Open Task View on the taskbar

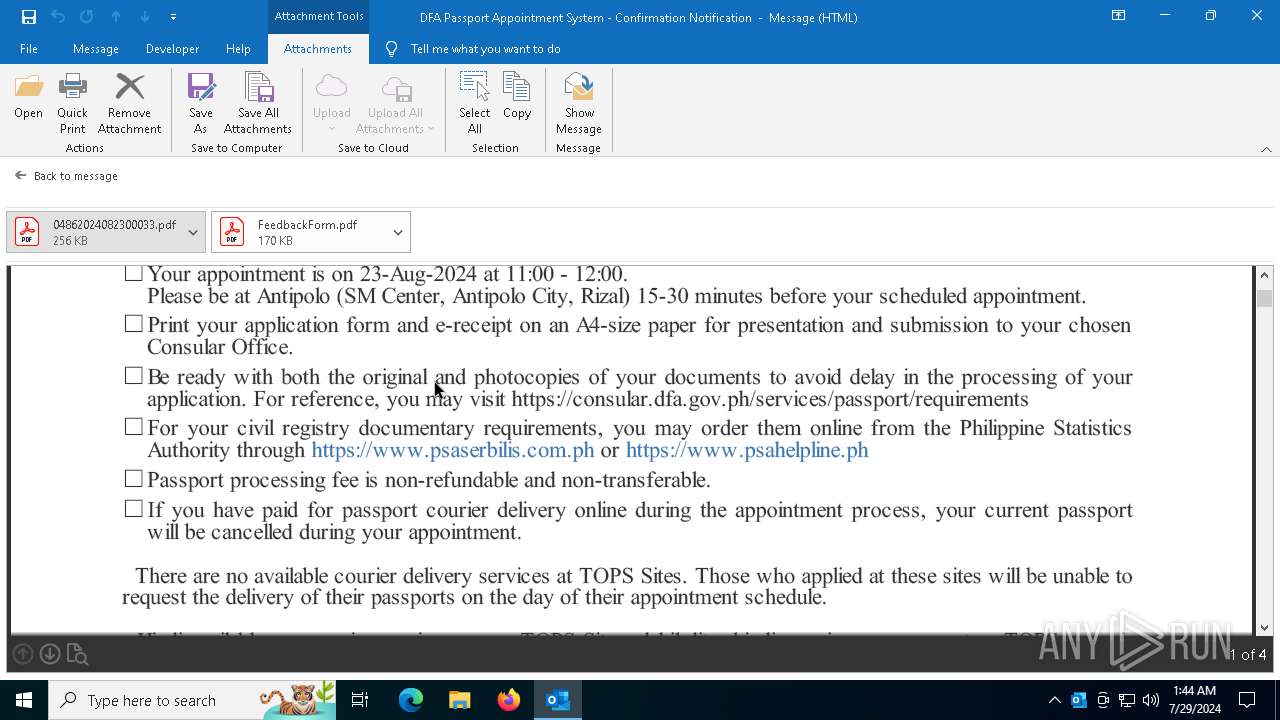coord(360,700)
